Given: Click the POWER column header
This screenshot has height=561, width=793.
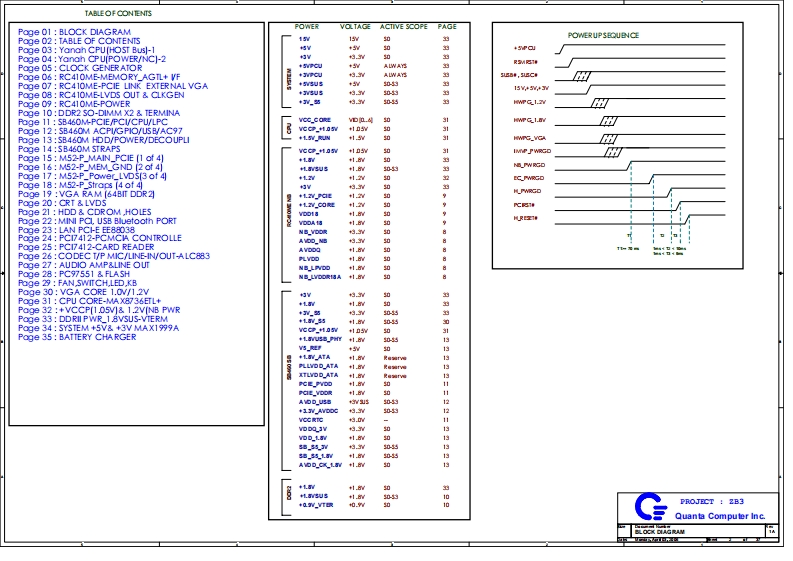Looking at the screenshot, I should [x=307, y=26].
